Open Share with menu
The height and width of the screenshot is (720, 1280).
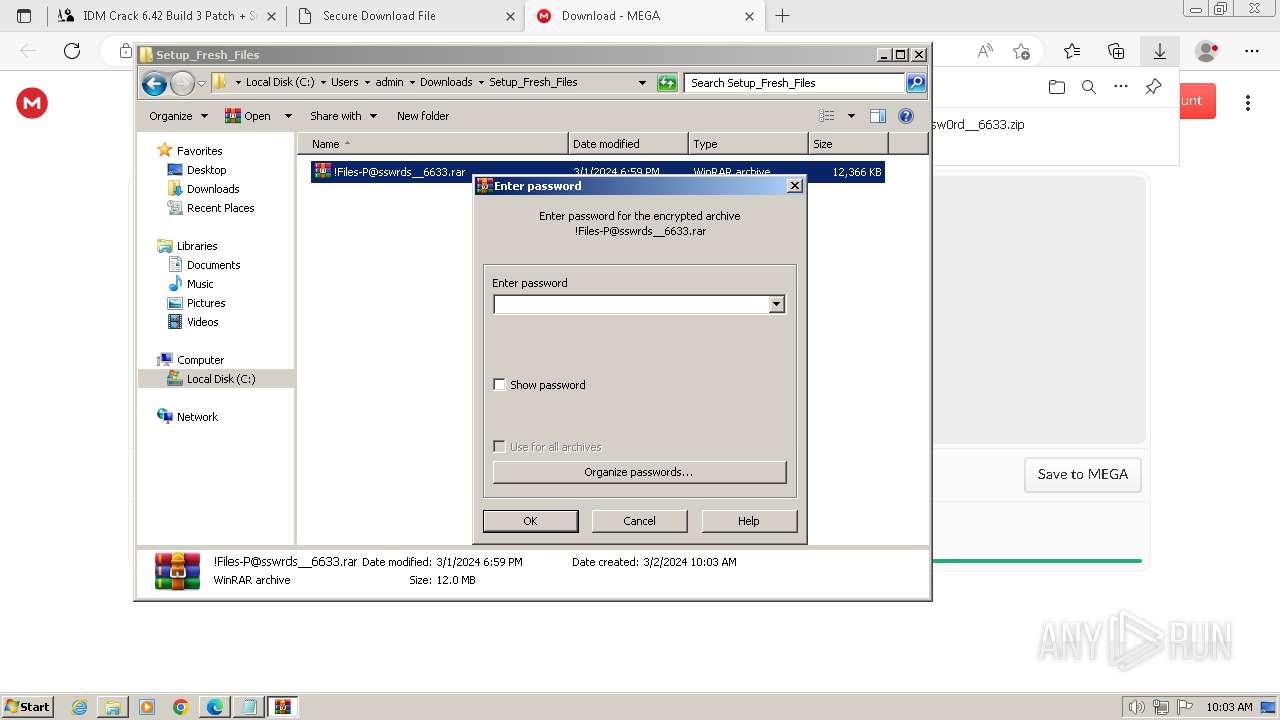point(343,116)
